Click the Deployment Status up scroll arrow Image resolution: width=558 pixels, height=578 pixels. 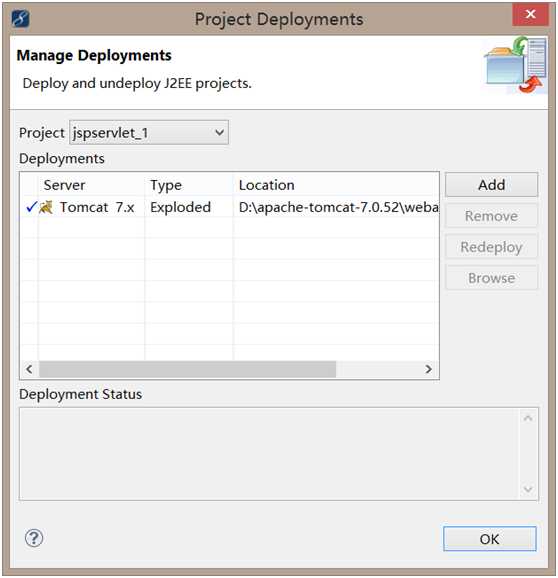coord(528,418)
